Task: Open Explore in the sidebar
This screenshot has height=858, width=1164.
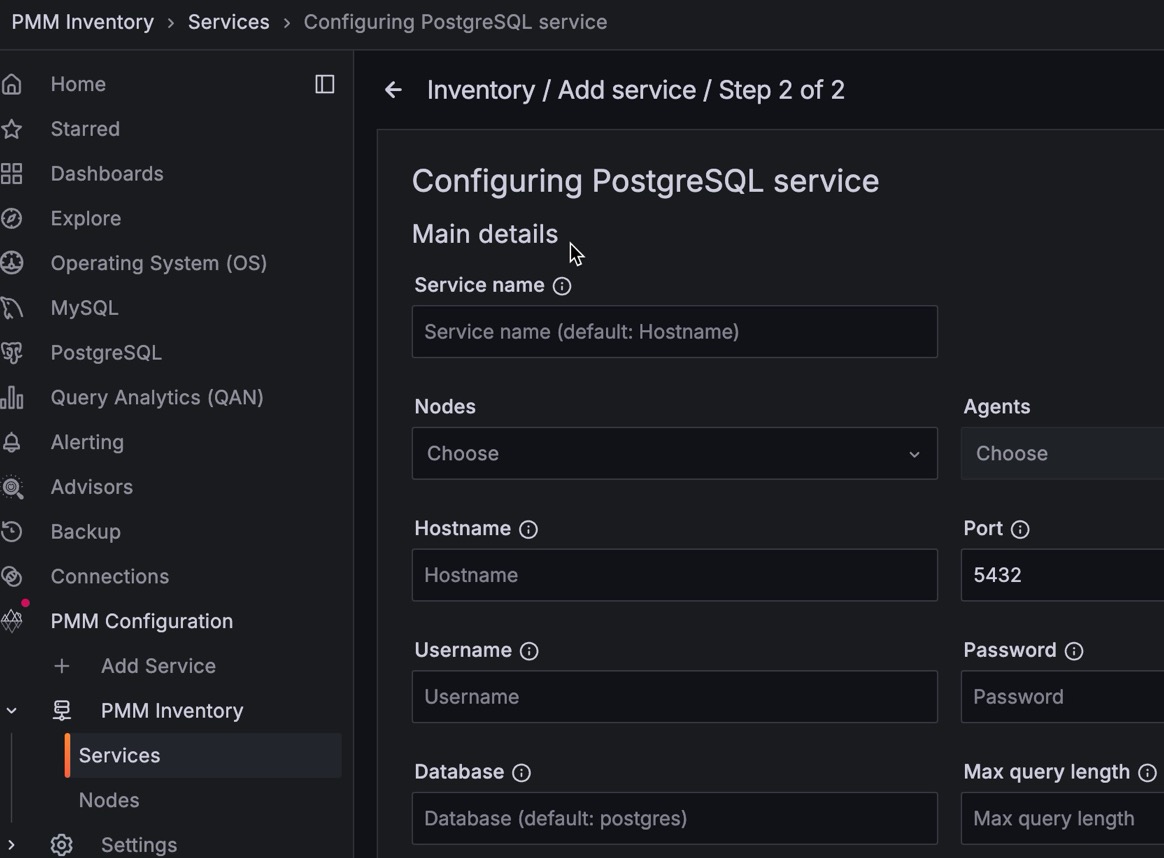Action: [86, 218]
